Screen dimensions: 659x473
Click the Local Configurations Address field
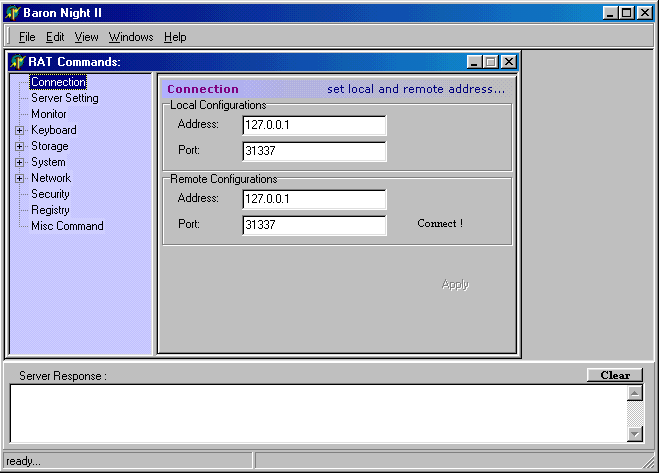pyautogui.click(x=314, y=125)
